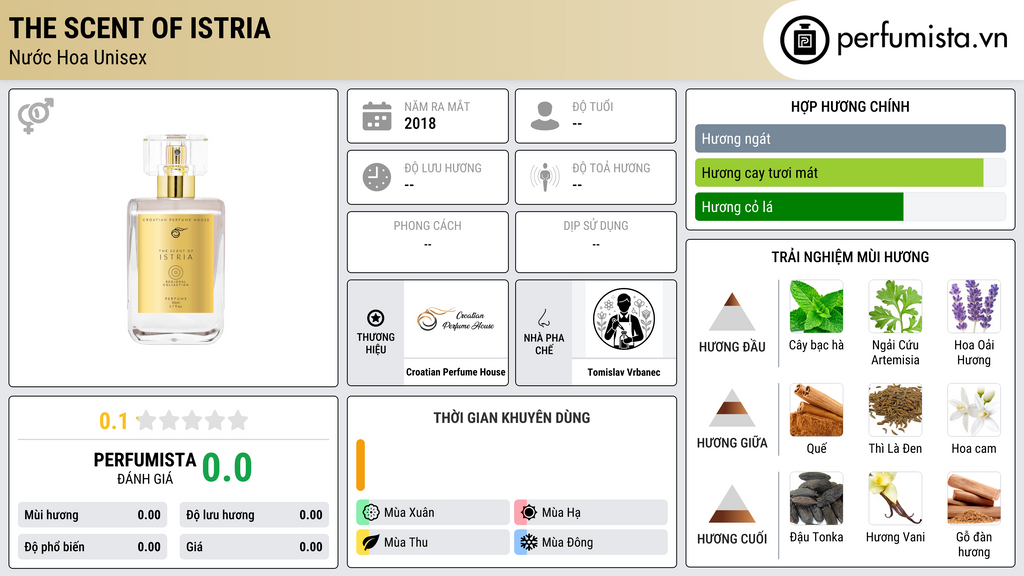Click the snowflake icon for Mùa Đông
The height and width of the screenshot is (576, 1024).
click(528, 542)
